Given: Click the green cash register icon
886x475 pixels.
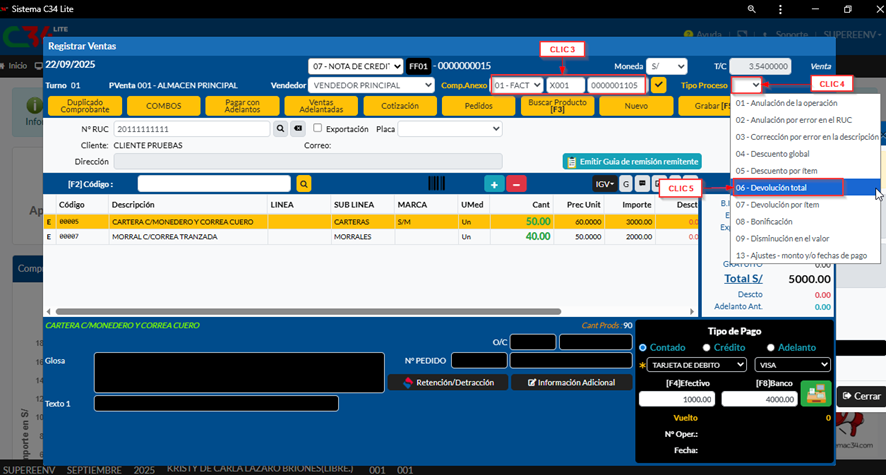Looking at the screenshot, I should pos(816,395).
